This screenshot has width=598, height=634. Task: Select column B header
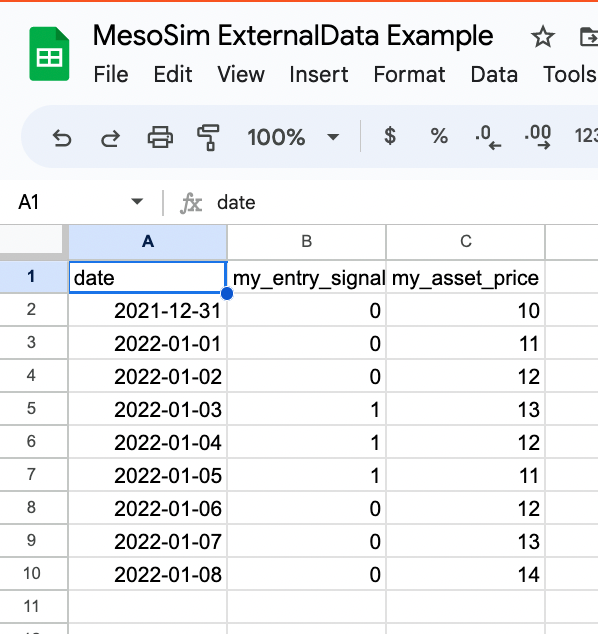pyautogui.click(x=307, y=242)
